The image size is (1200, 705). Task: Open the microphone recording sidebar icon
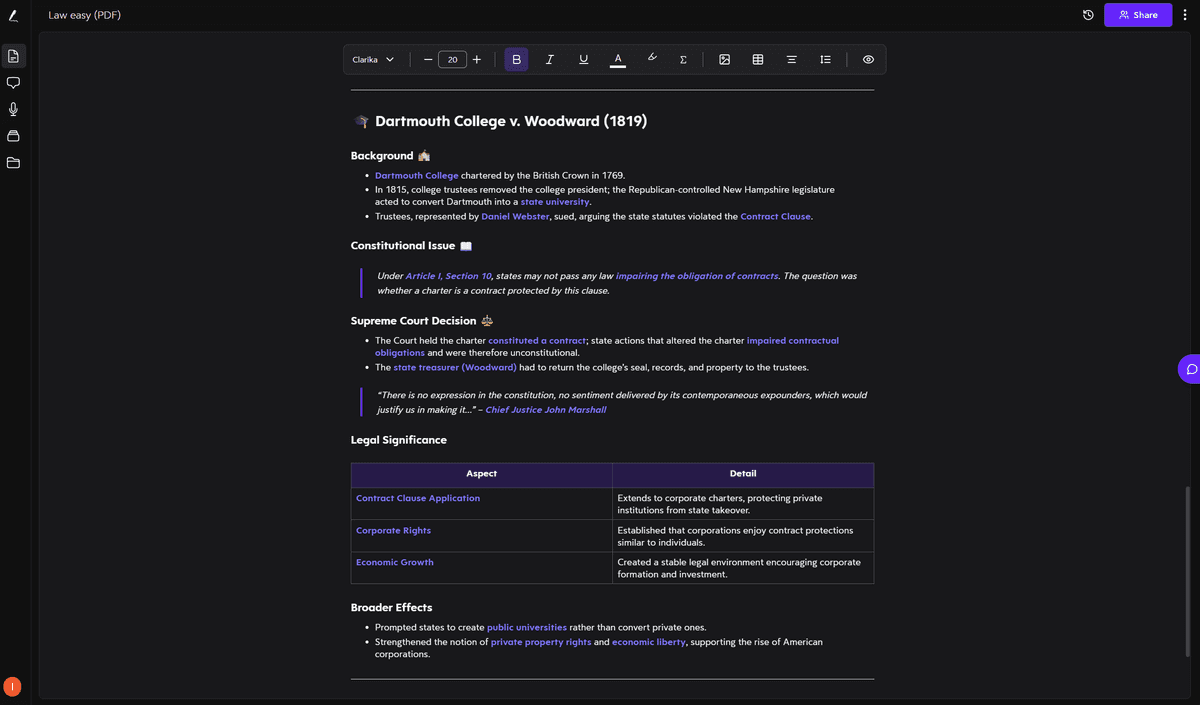(14, 109)
